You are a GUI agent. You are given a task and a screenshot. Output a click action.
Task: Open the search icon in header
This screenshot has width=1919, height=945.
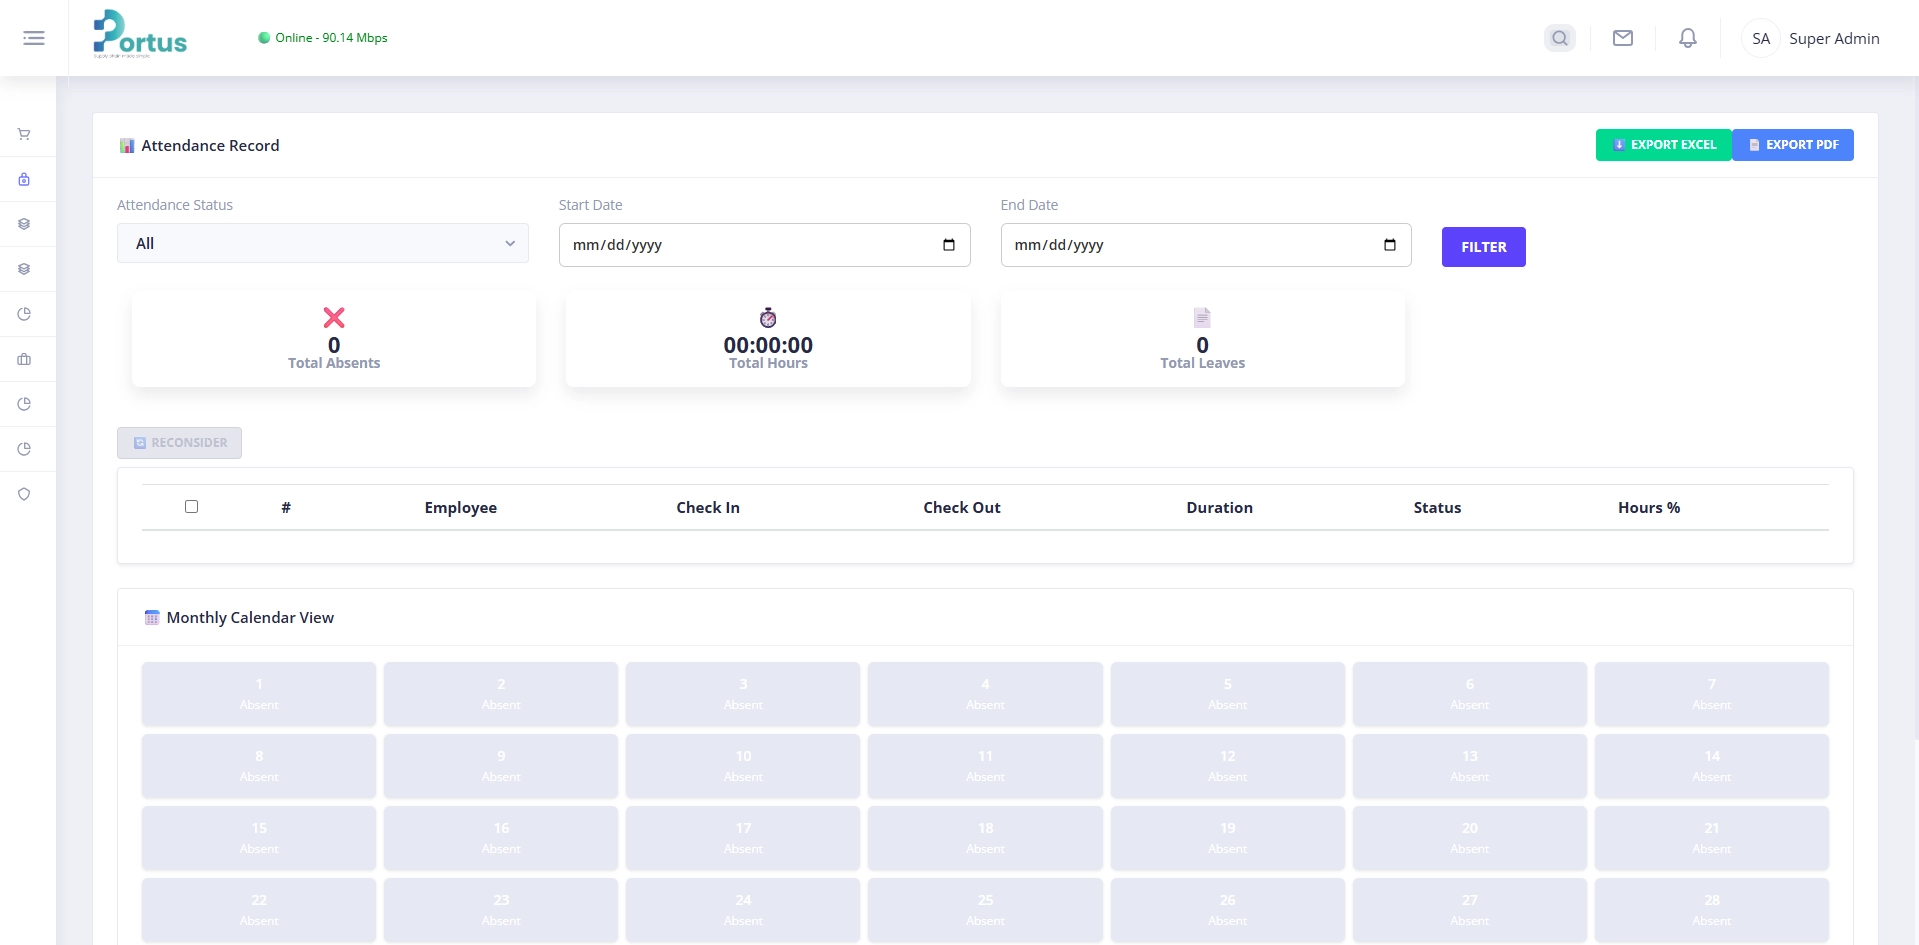click(x=1559, y=38)
